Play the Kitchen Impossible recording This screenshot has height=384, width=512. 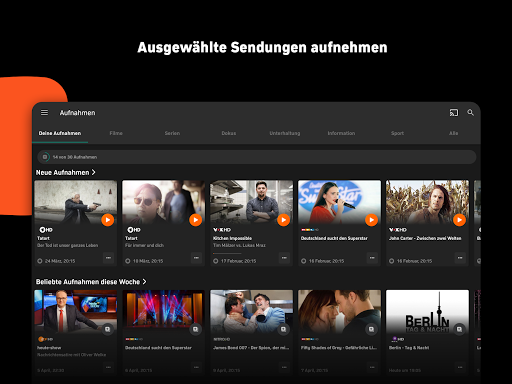click(284, 220)
